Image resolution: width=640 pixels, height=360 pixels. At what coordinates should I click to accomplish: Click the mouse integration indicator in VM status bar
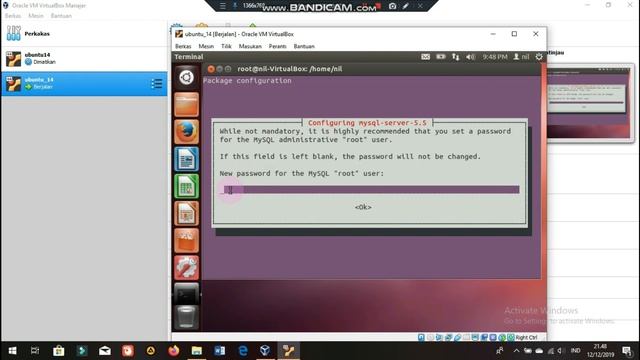(x=502, y=337)
